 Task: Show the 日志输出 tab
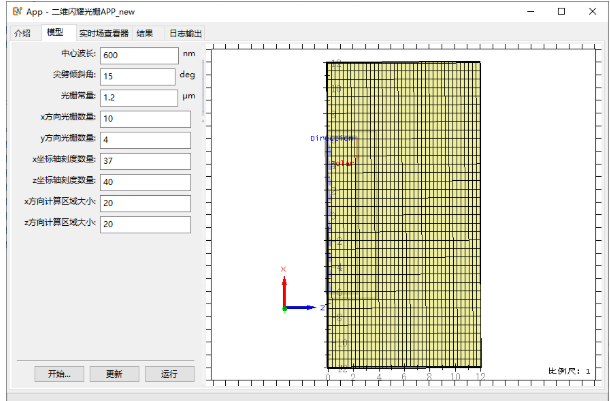(185, 33)
